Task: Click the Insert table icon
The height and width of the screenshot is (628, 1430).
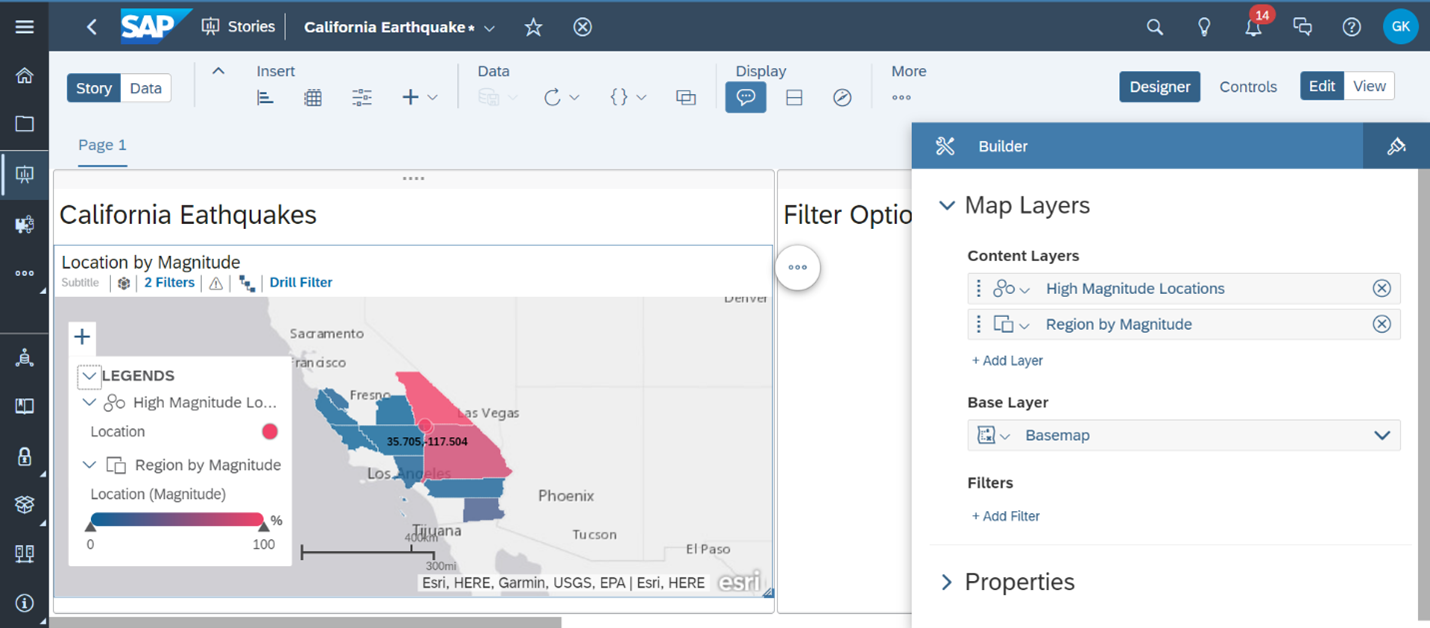Action: (x=313, y=97)
